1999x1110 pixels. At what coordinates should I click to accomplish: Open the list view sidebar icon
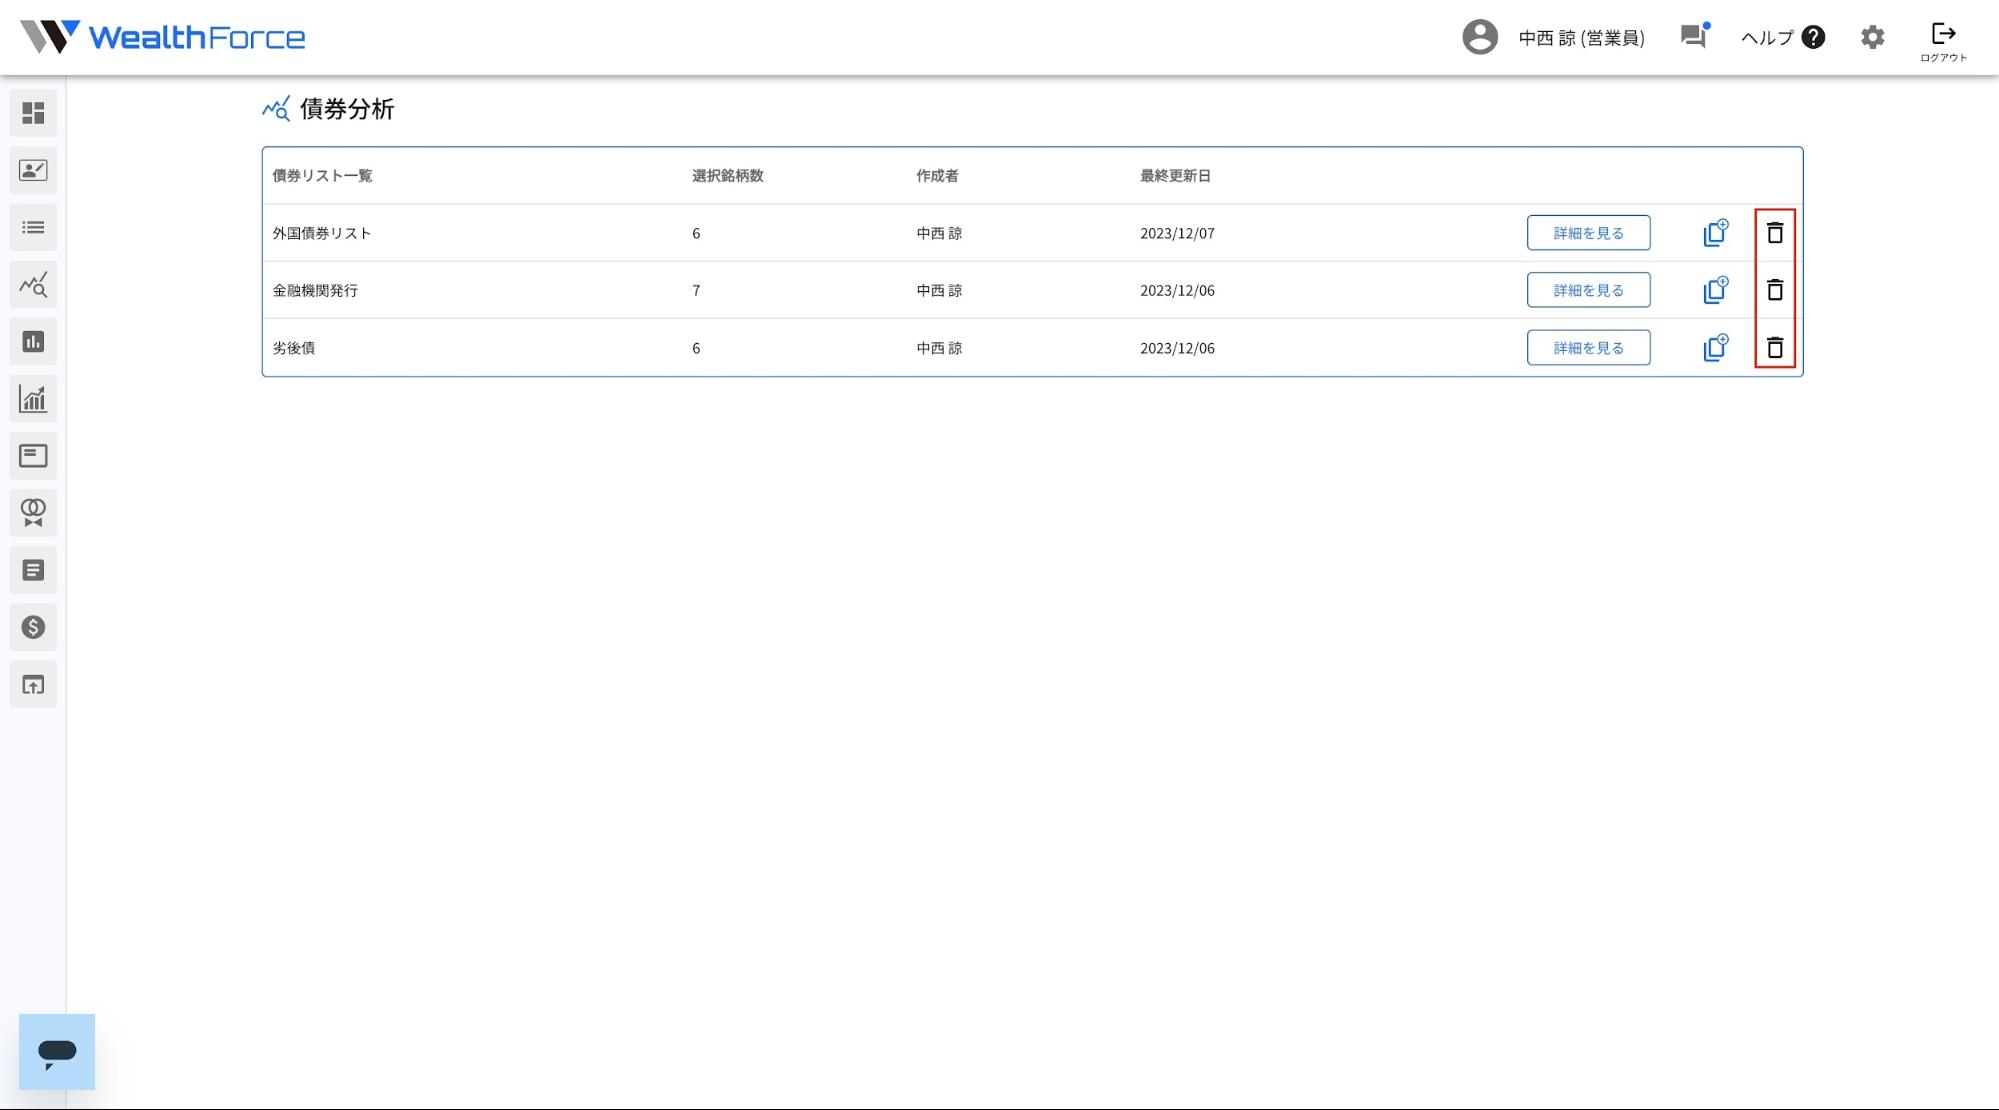33,228
